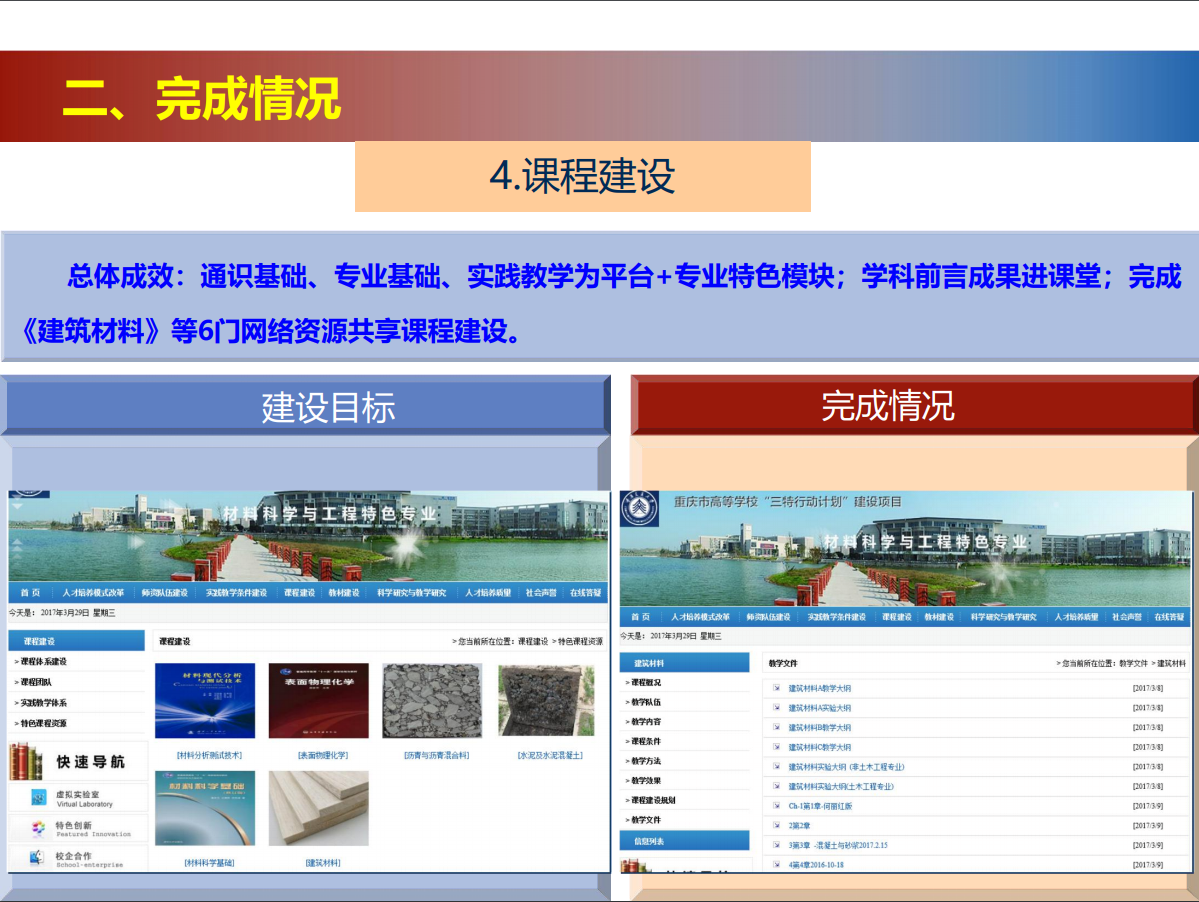Click the Featured Innovation colorful icon
The height and width of the screenshot is (902, 1199).
tap(39, 828)
